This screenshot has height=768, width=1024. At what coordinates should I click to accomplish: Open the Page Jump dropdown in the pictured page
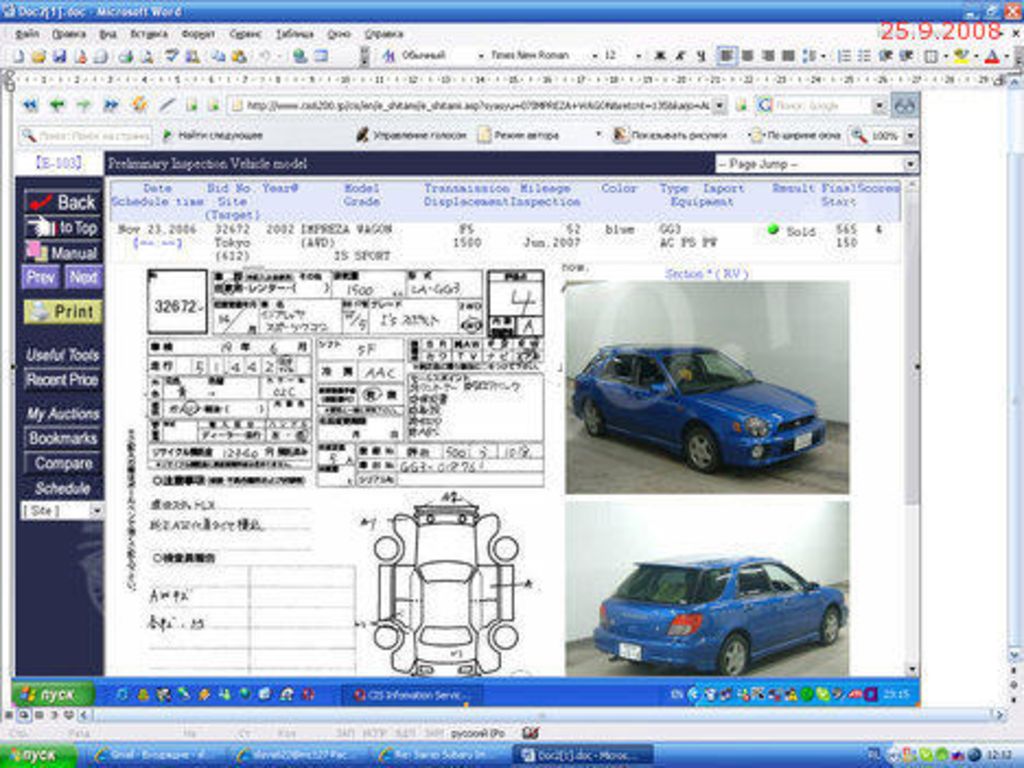point(816,164)
